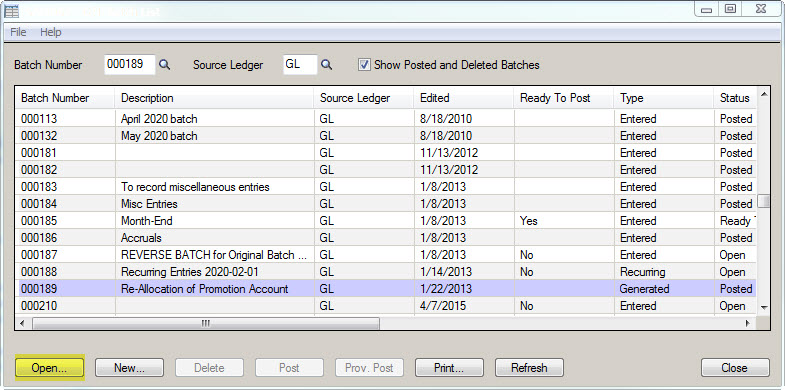
Task: Click the Minimize window button in title bar
Action: [x=707, y=9]
